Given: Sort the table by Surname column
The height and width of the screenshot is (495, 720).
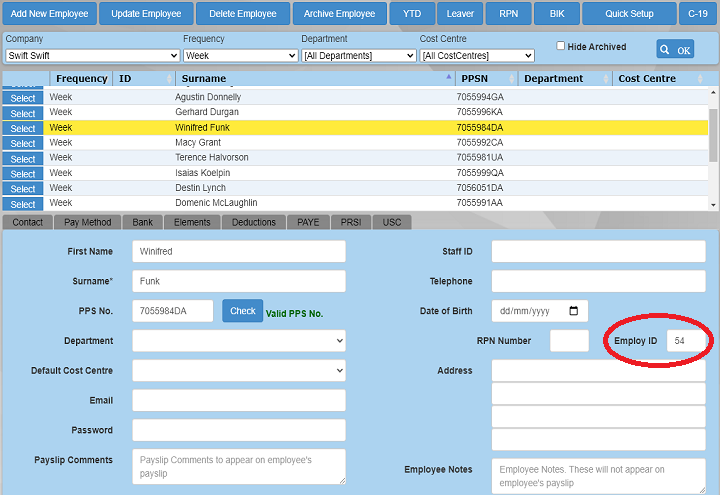Looking at the screenshot, I should point(315,79).
